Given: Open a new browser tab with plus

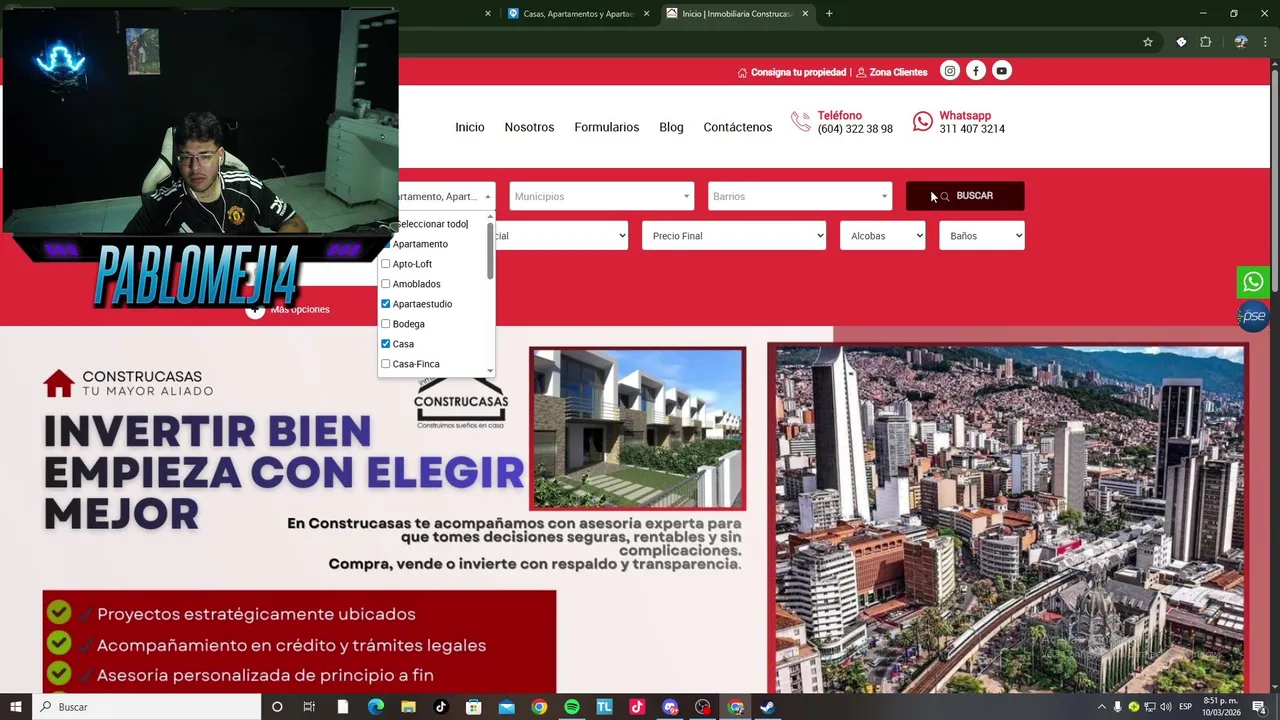Looking at the screenshot, I should 829,14.
